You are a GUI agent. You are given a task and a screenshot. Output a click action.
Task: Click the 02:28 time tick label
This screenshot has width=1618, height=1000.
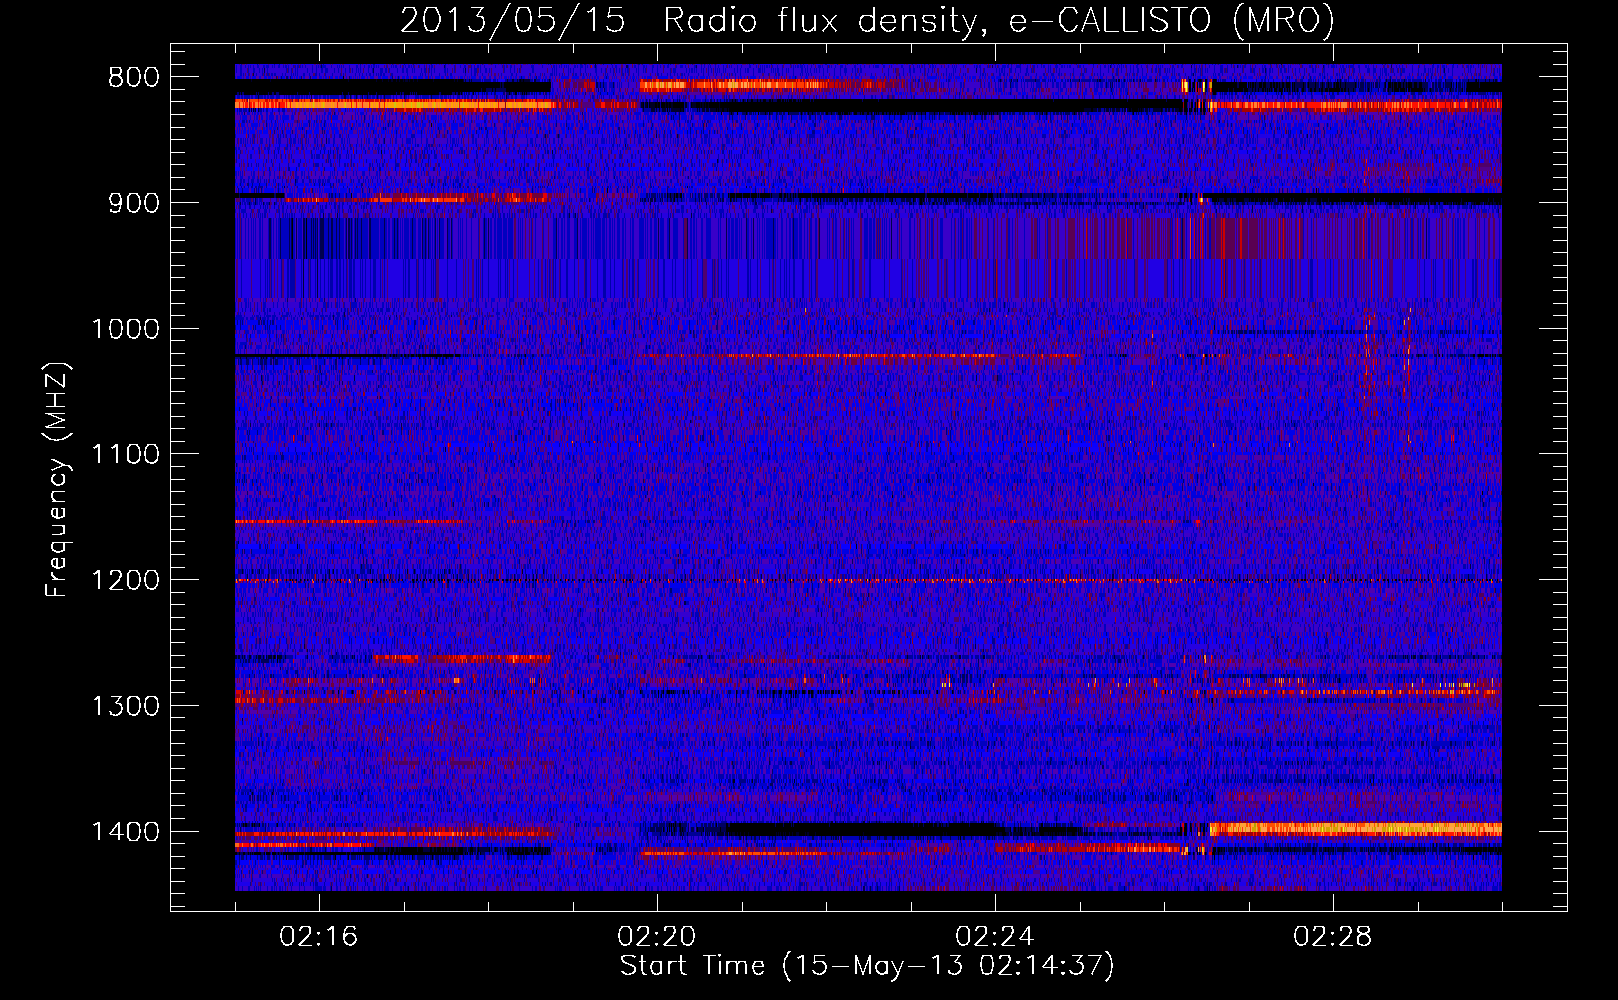pyautogui.click(x=1333, y=937)
